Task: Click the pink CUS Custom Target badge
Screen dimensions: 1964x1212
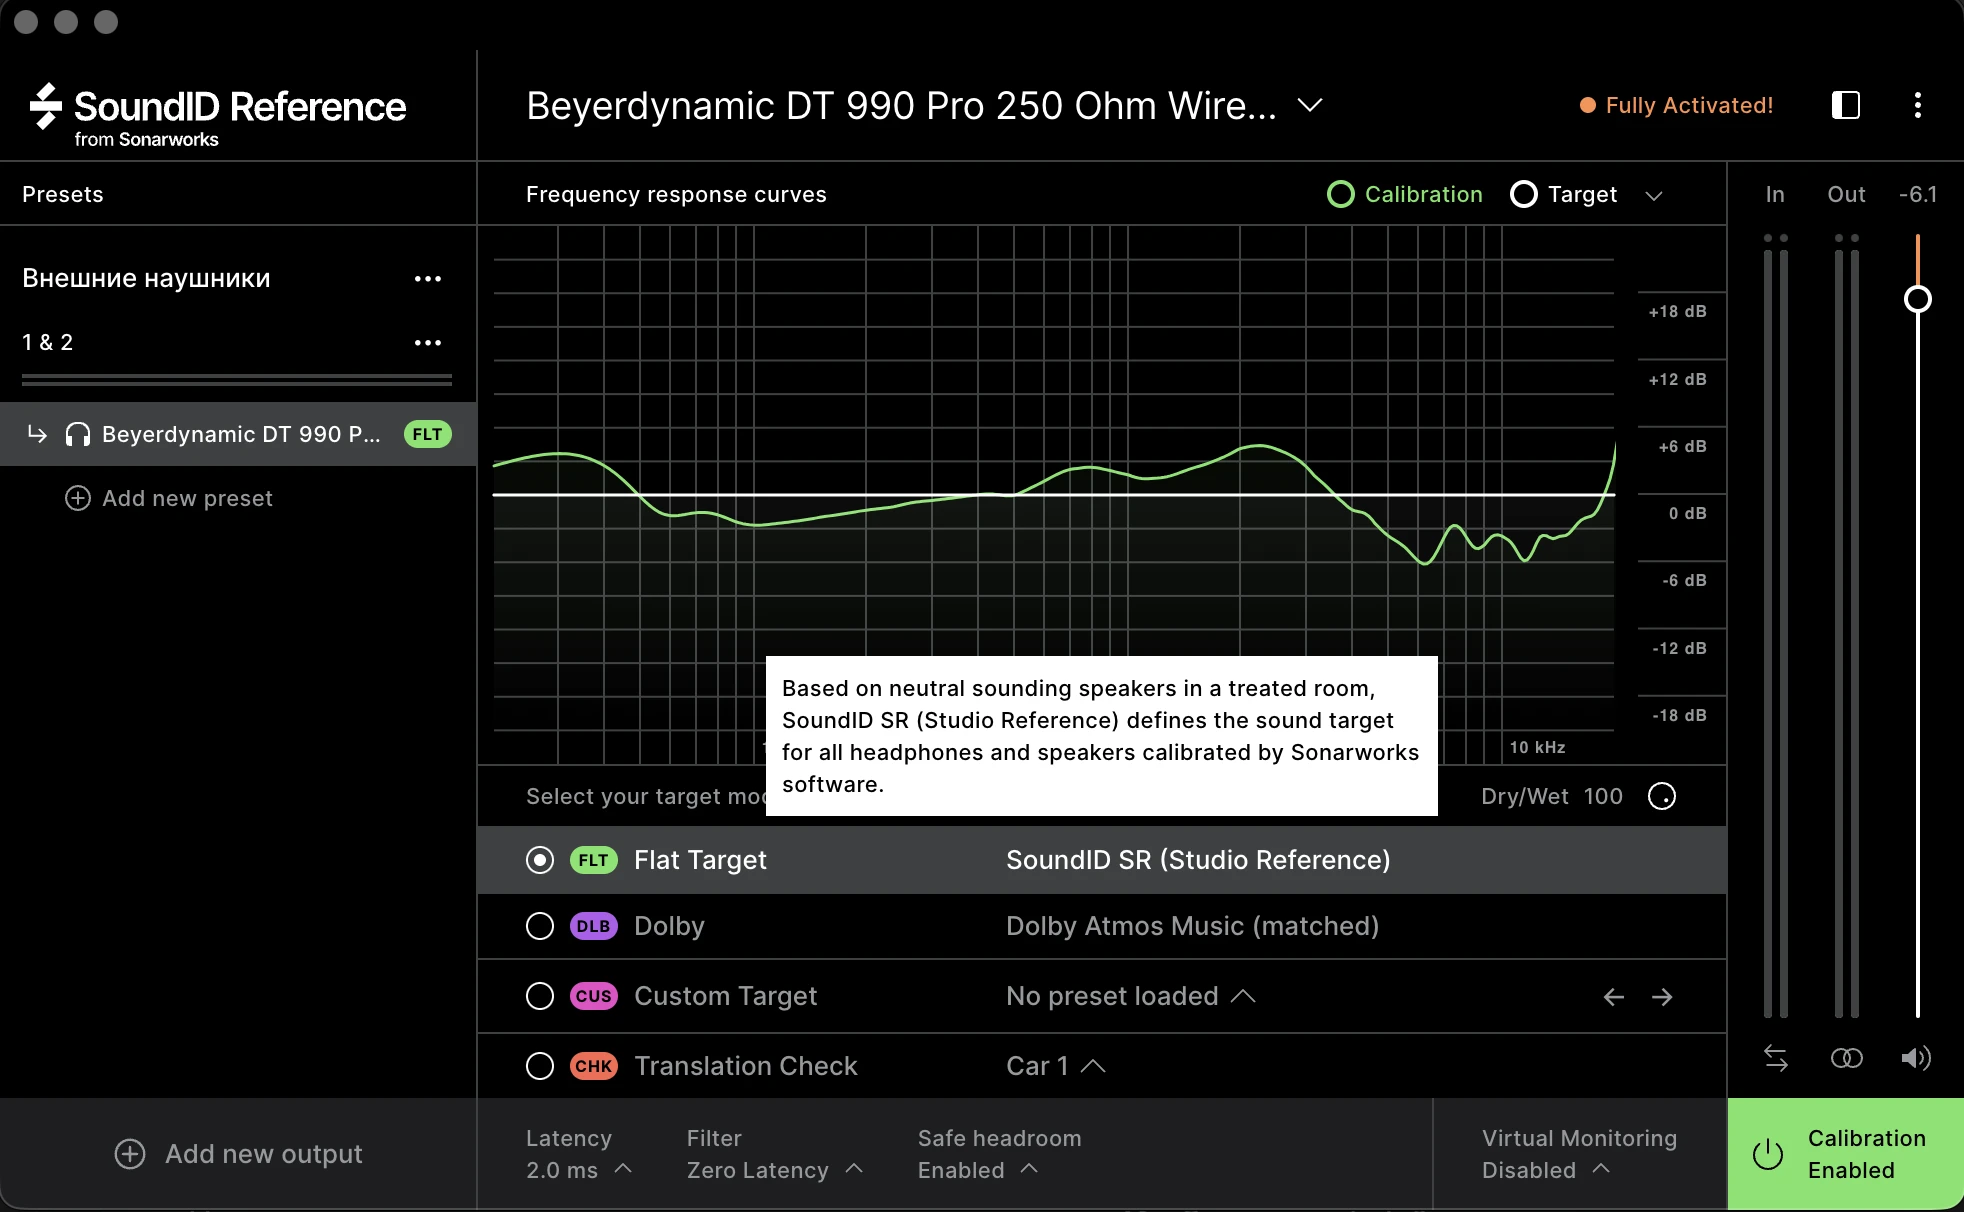Action: tap(593, 996)
